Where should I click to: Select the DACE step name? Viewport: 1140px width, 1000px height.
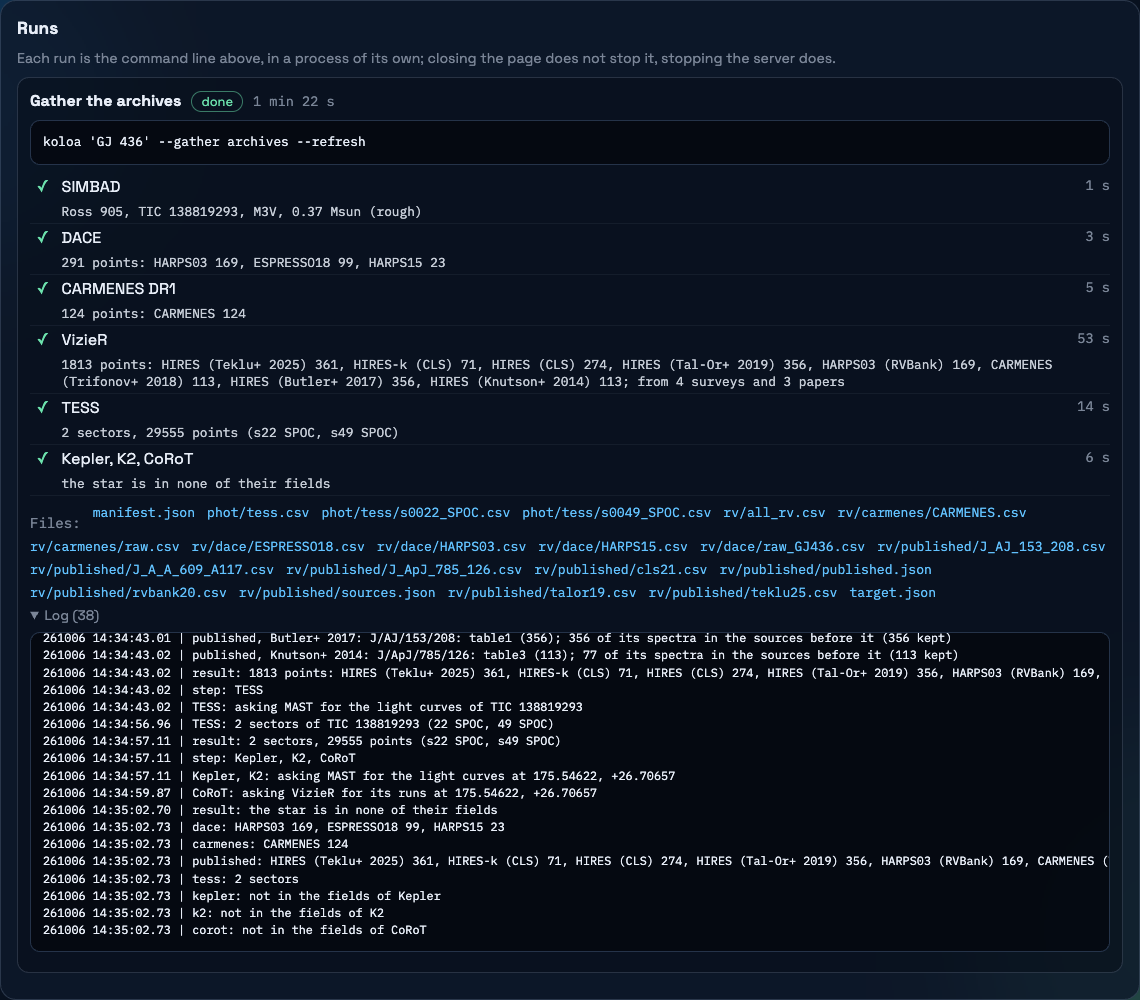coord(81,238)
